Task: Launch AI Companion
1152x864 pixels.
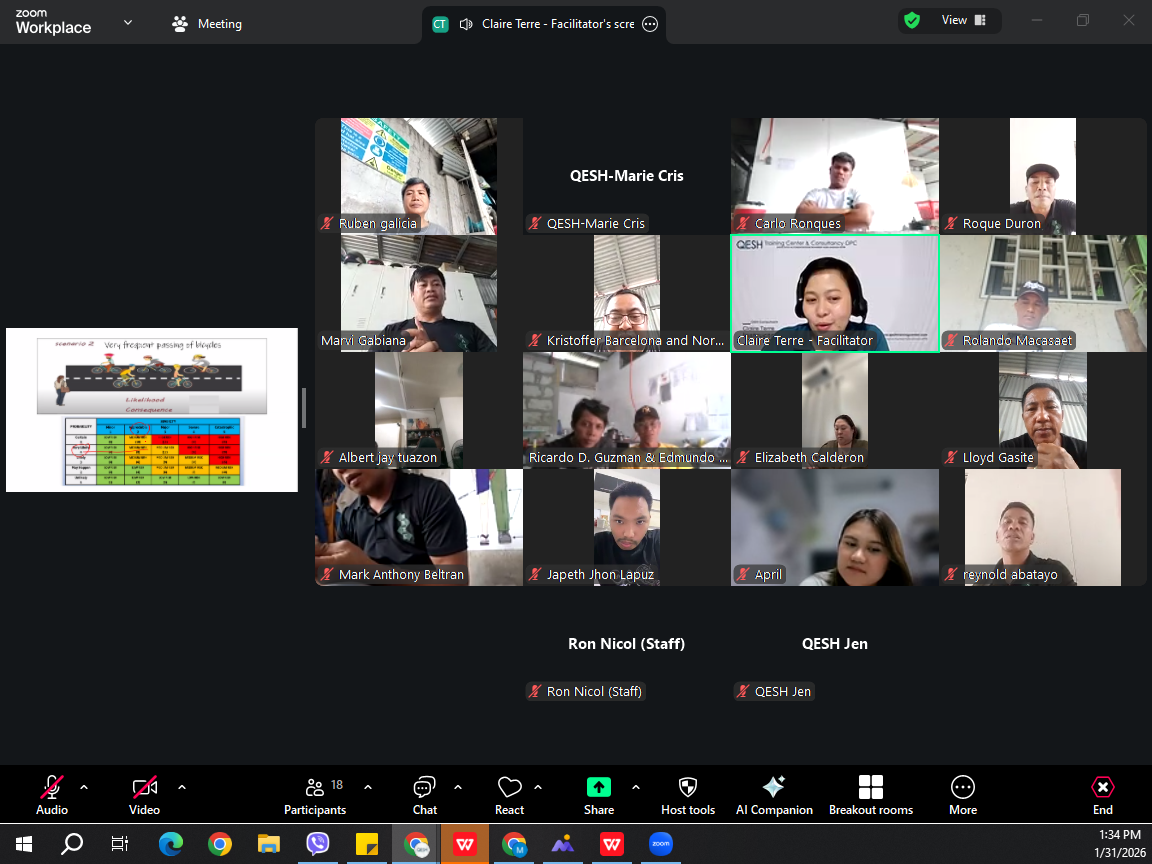Action: (x=774, y=795)
